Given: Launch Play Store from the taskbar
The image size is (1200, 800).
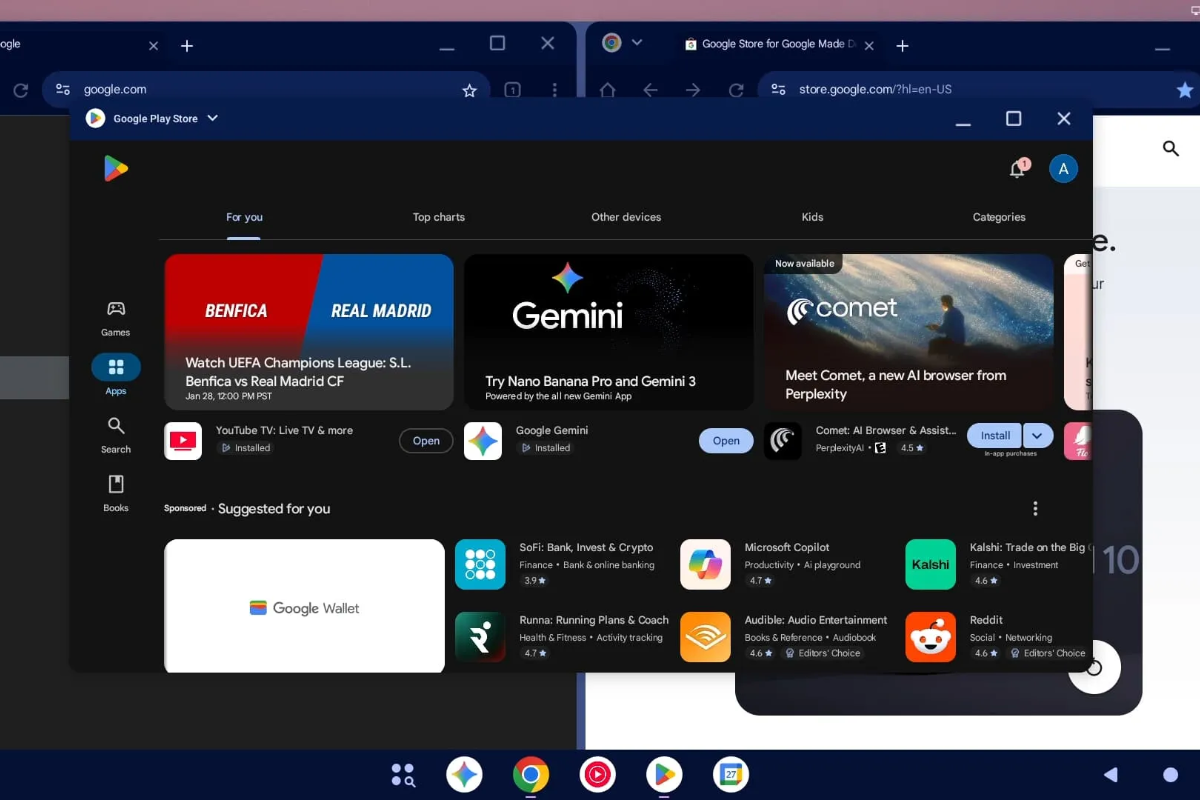Looking at the screenshot, I should 664,774.
